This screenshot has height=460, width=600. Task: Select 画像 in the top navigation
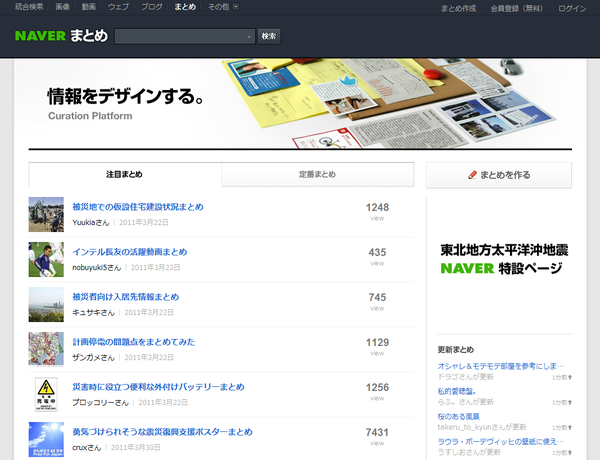62,7
